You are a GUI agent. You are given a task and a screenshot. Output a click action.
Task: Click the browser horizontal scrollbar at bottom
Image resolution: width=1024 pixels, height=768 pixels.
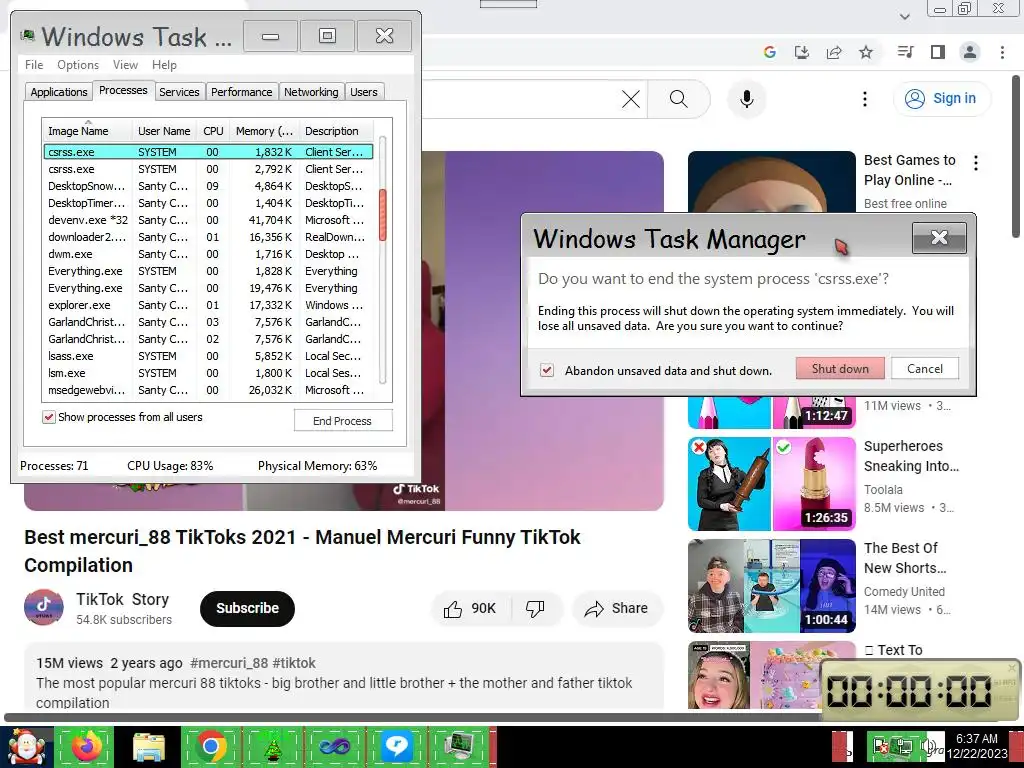413,717
